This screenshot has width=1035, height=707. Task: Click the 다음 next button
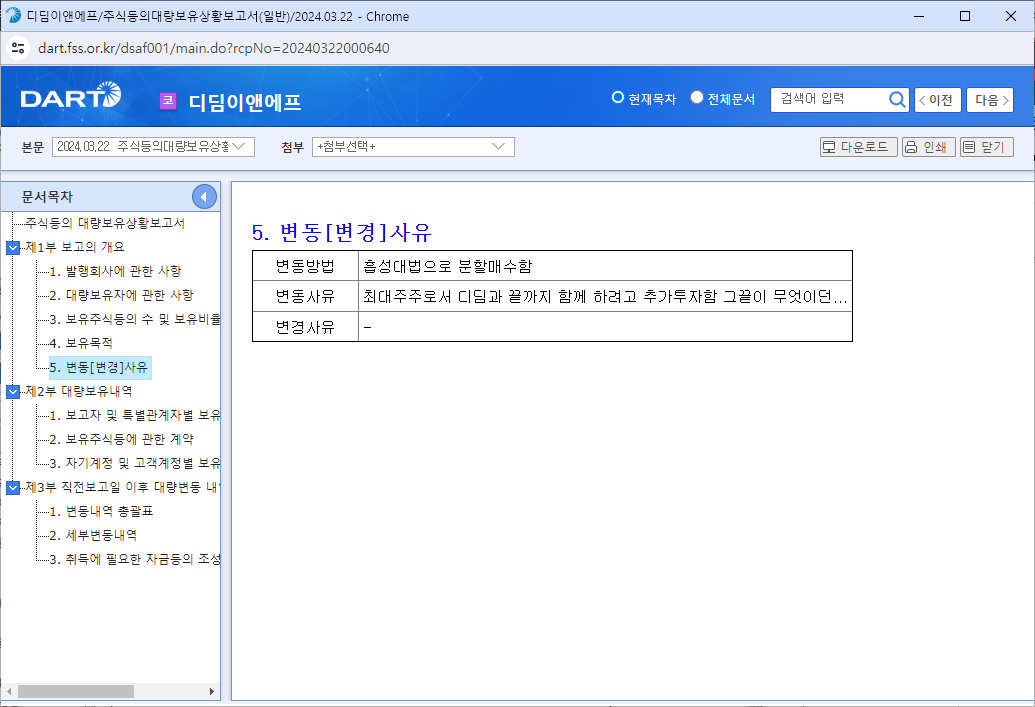coord(989,100)
